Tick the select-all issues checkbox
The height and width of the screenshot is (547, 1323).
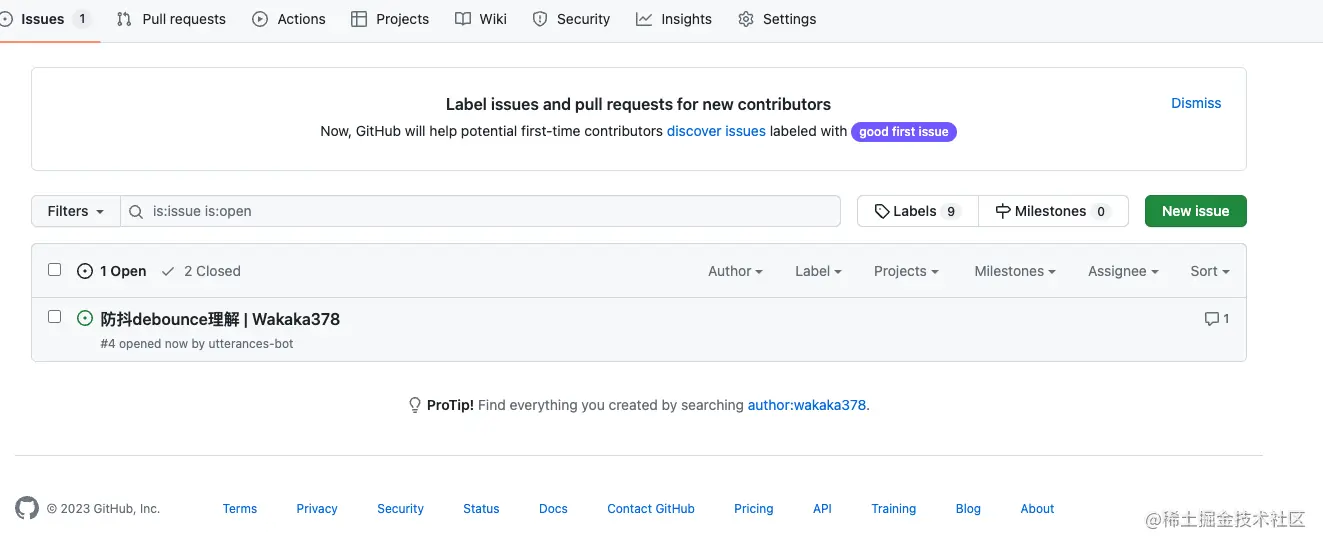55,270
